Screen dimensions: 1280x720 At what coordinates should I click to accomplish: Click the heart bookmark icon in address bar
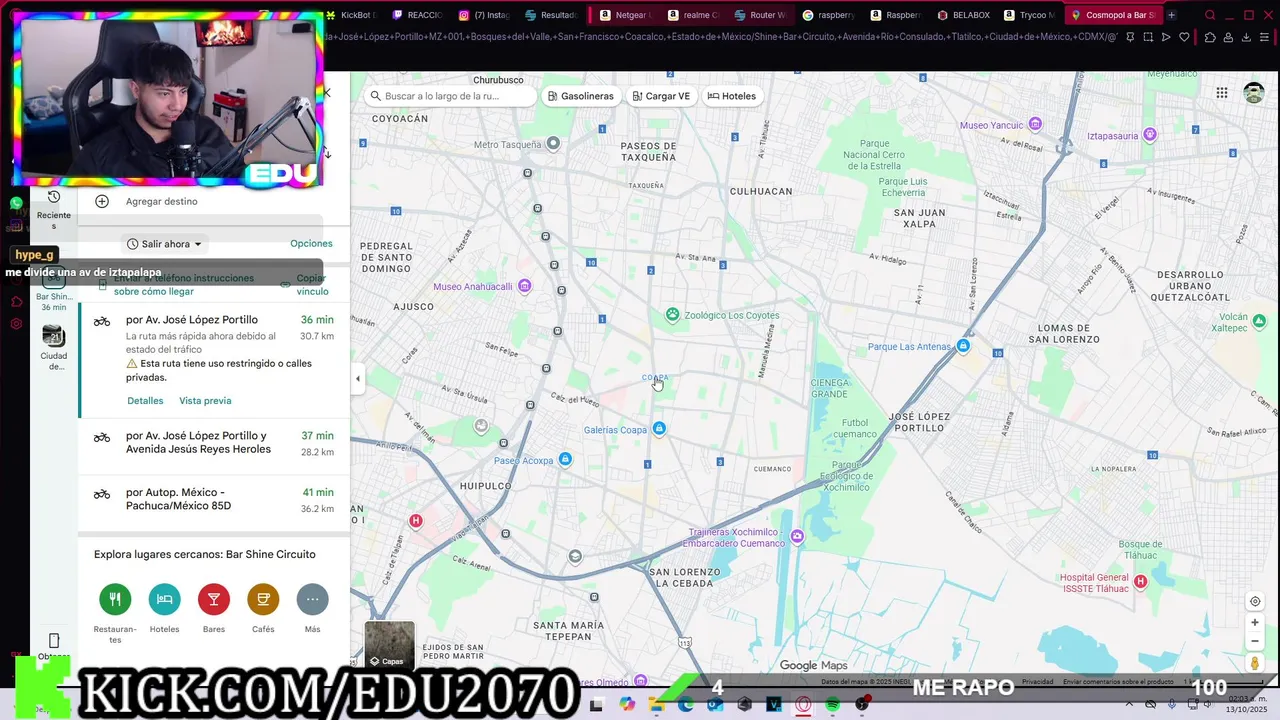tap(1185, 37)
